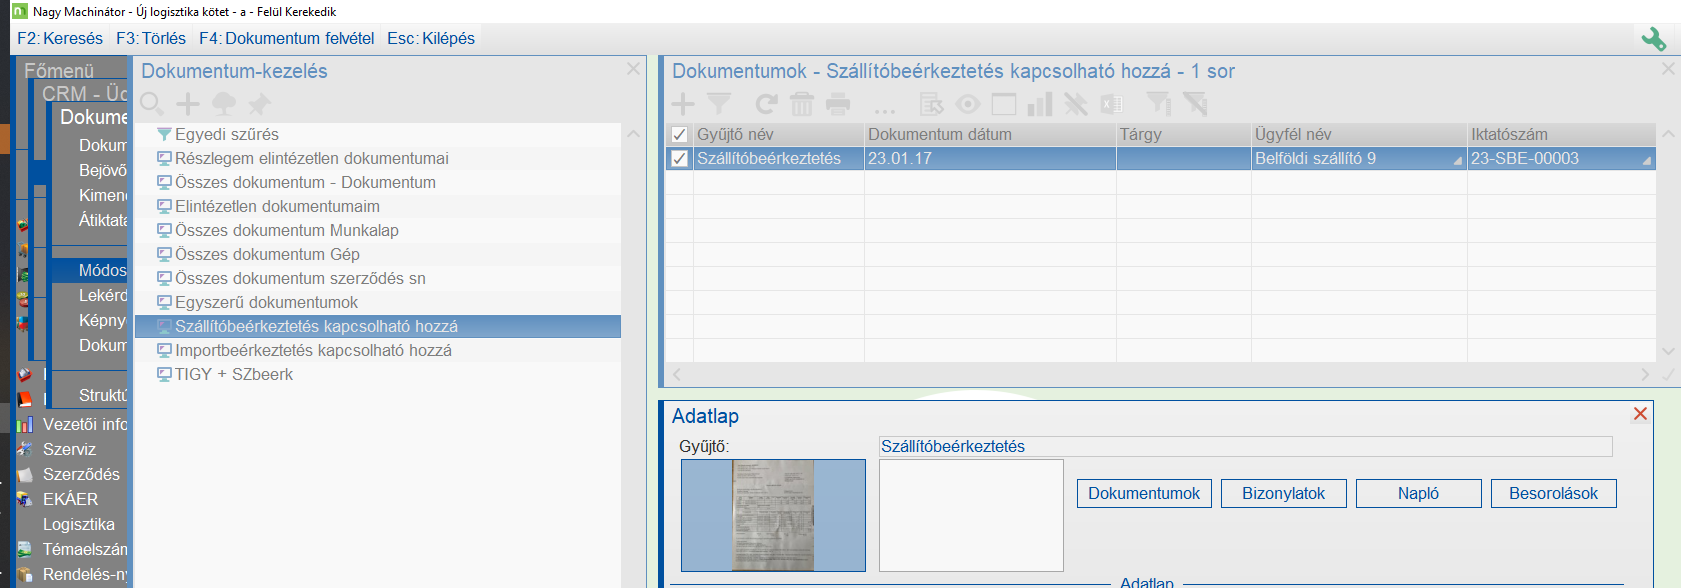Select Egyedi szűrés filter
The image size is (1681, 588).
point(227,134)
